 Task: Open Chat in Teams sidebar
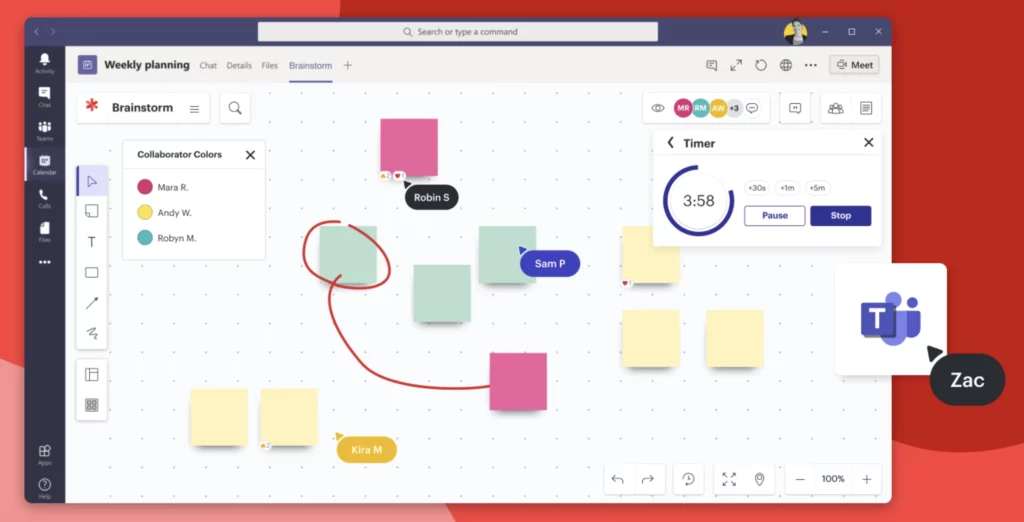click(44, 97)
